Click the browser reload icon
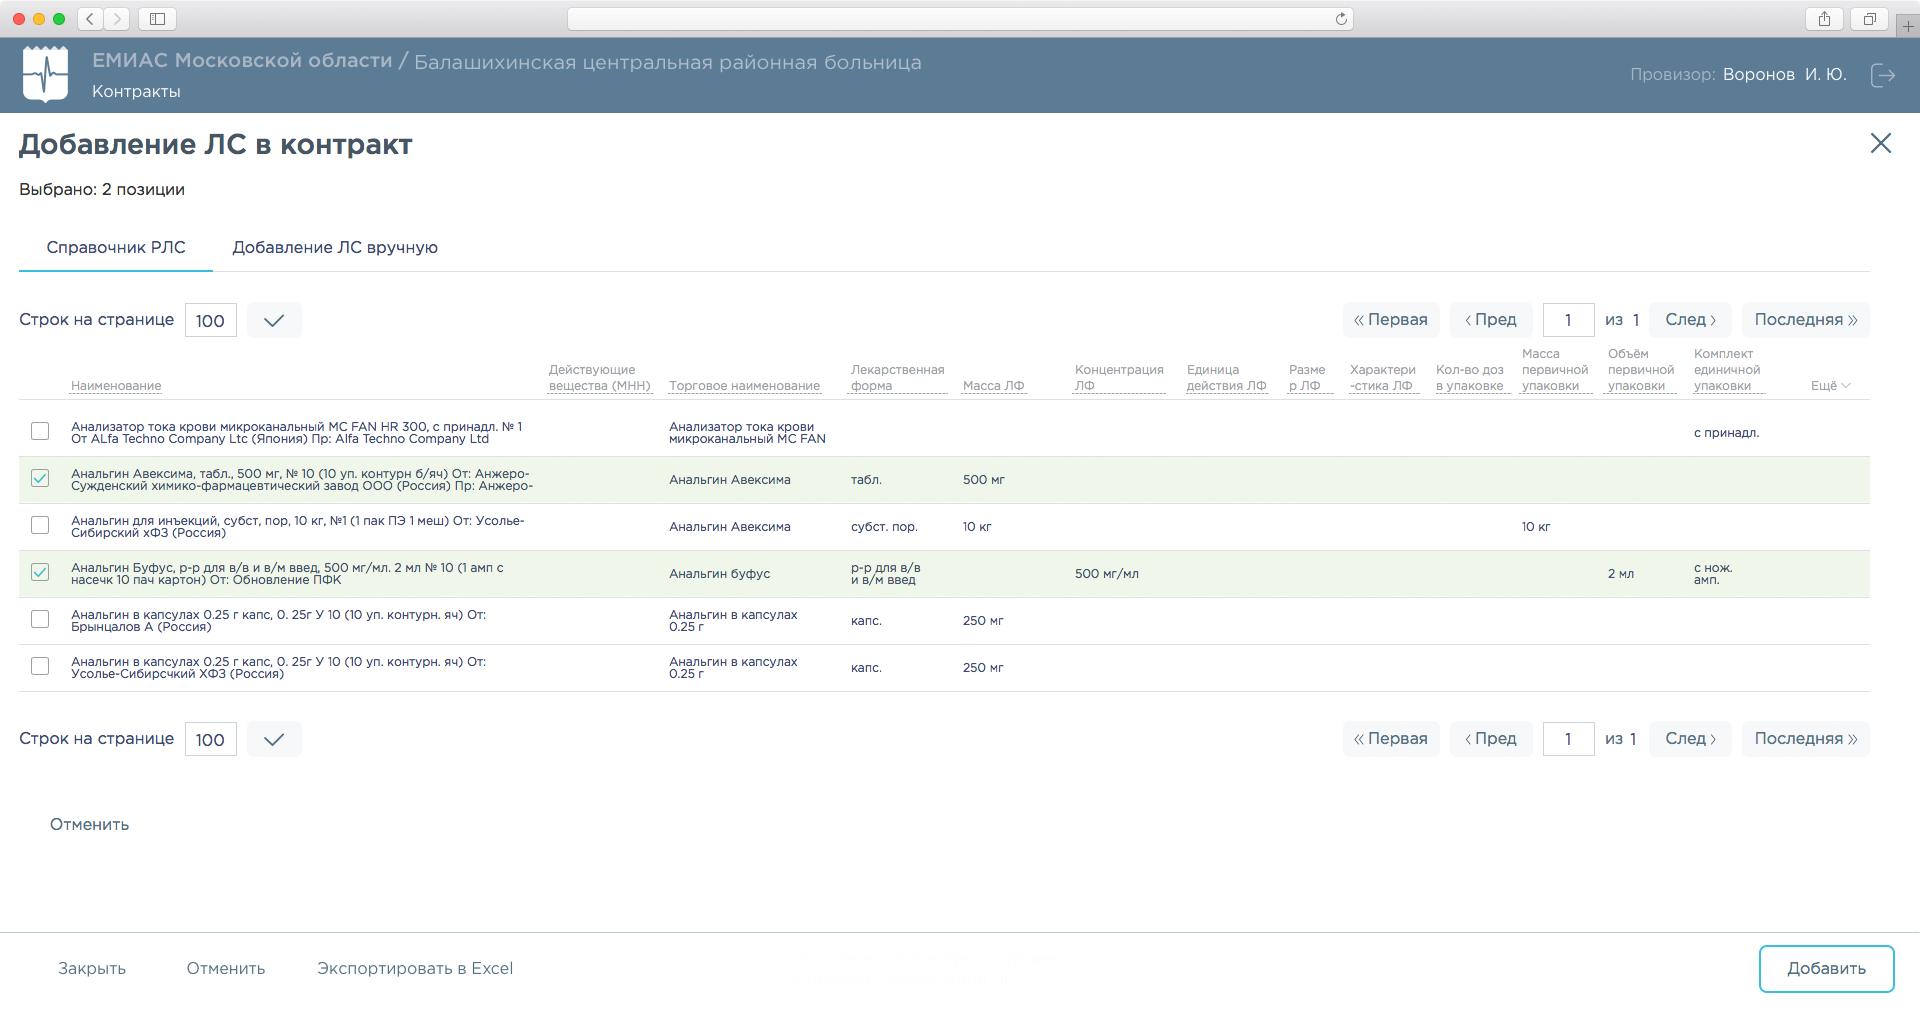Screen dimensions: 1920x1013 (x=1341, y=19)
